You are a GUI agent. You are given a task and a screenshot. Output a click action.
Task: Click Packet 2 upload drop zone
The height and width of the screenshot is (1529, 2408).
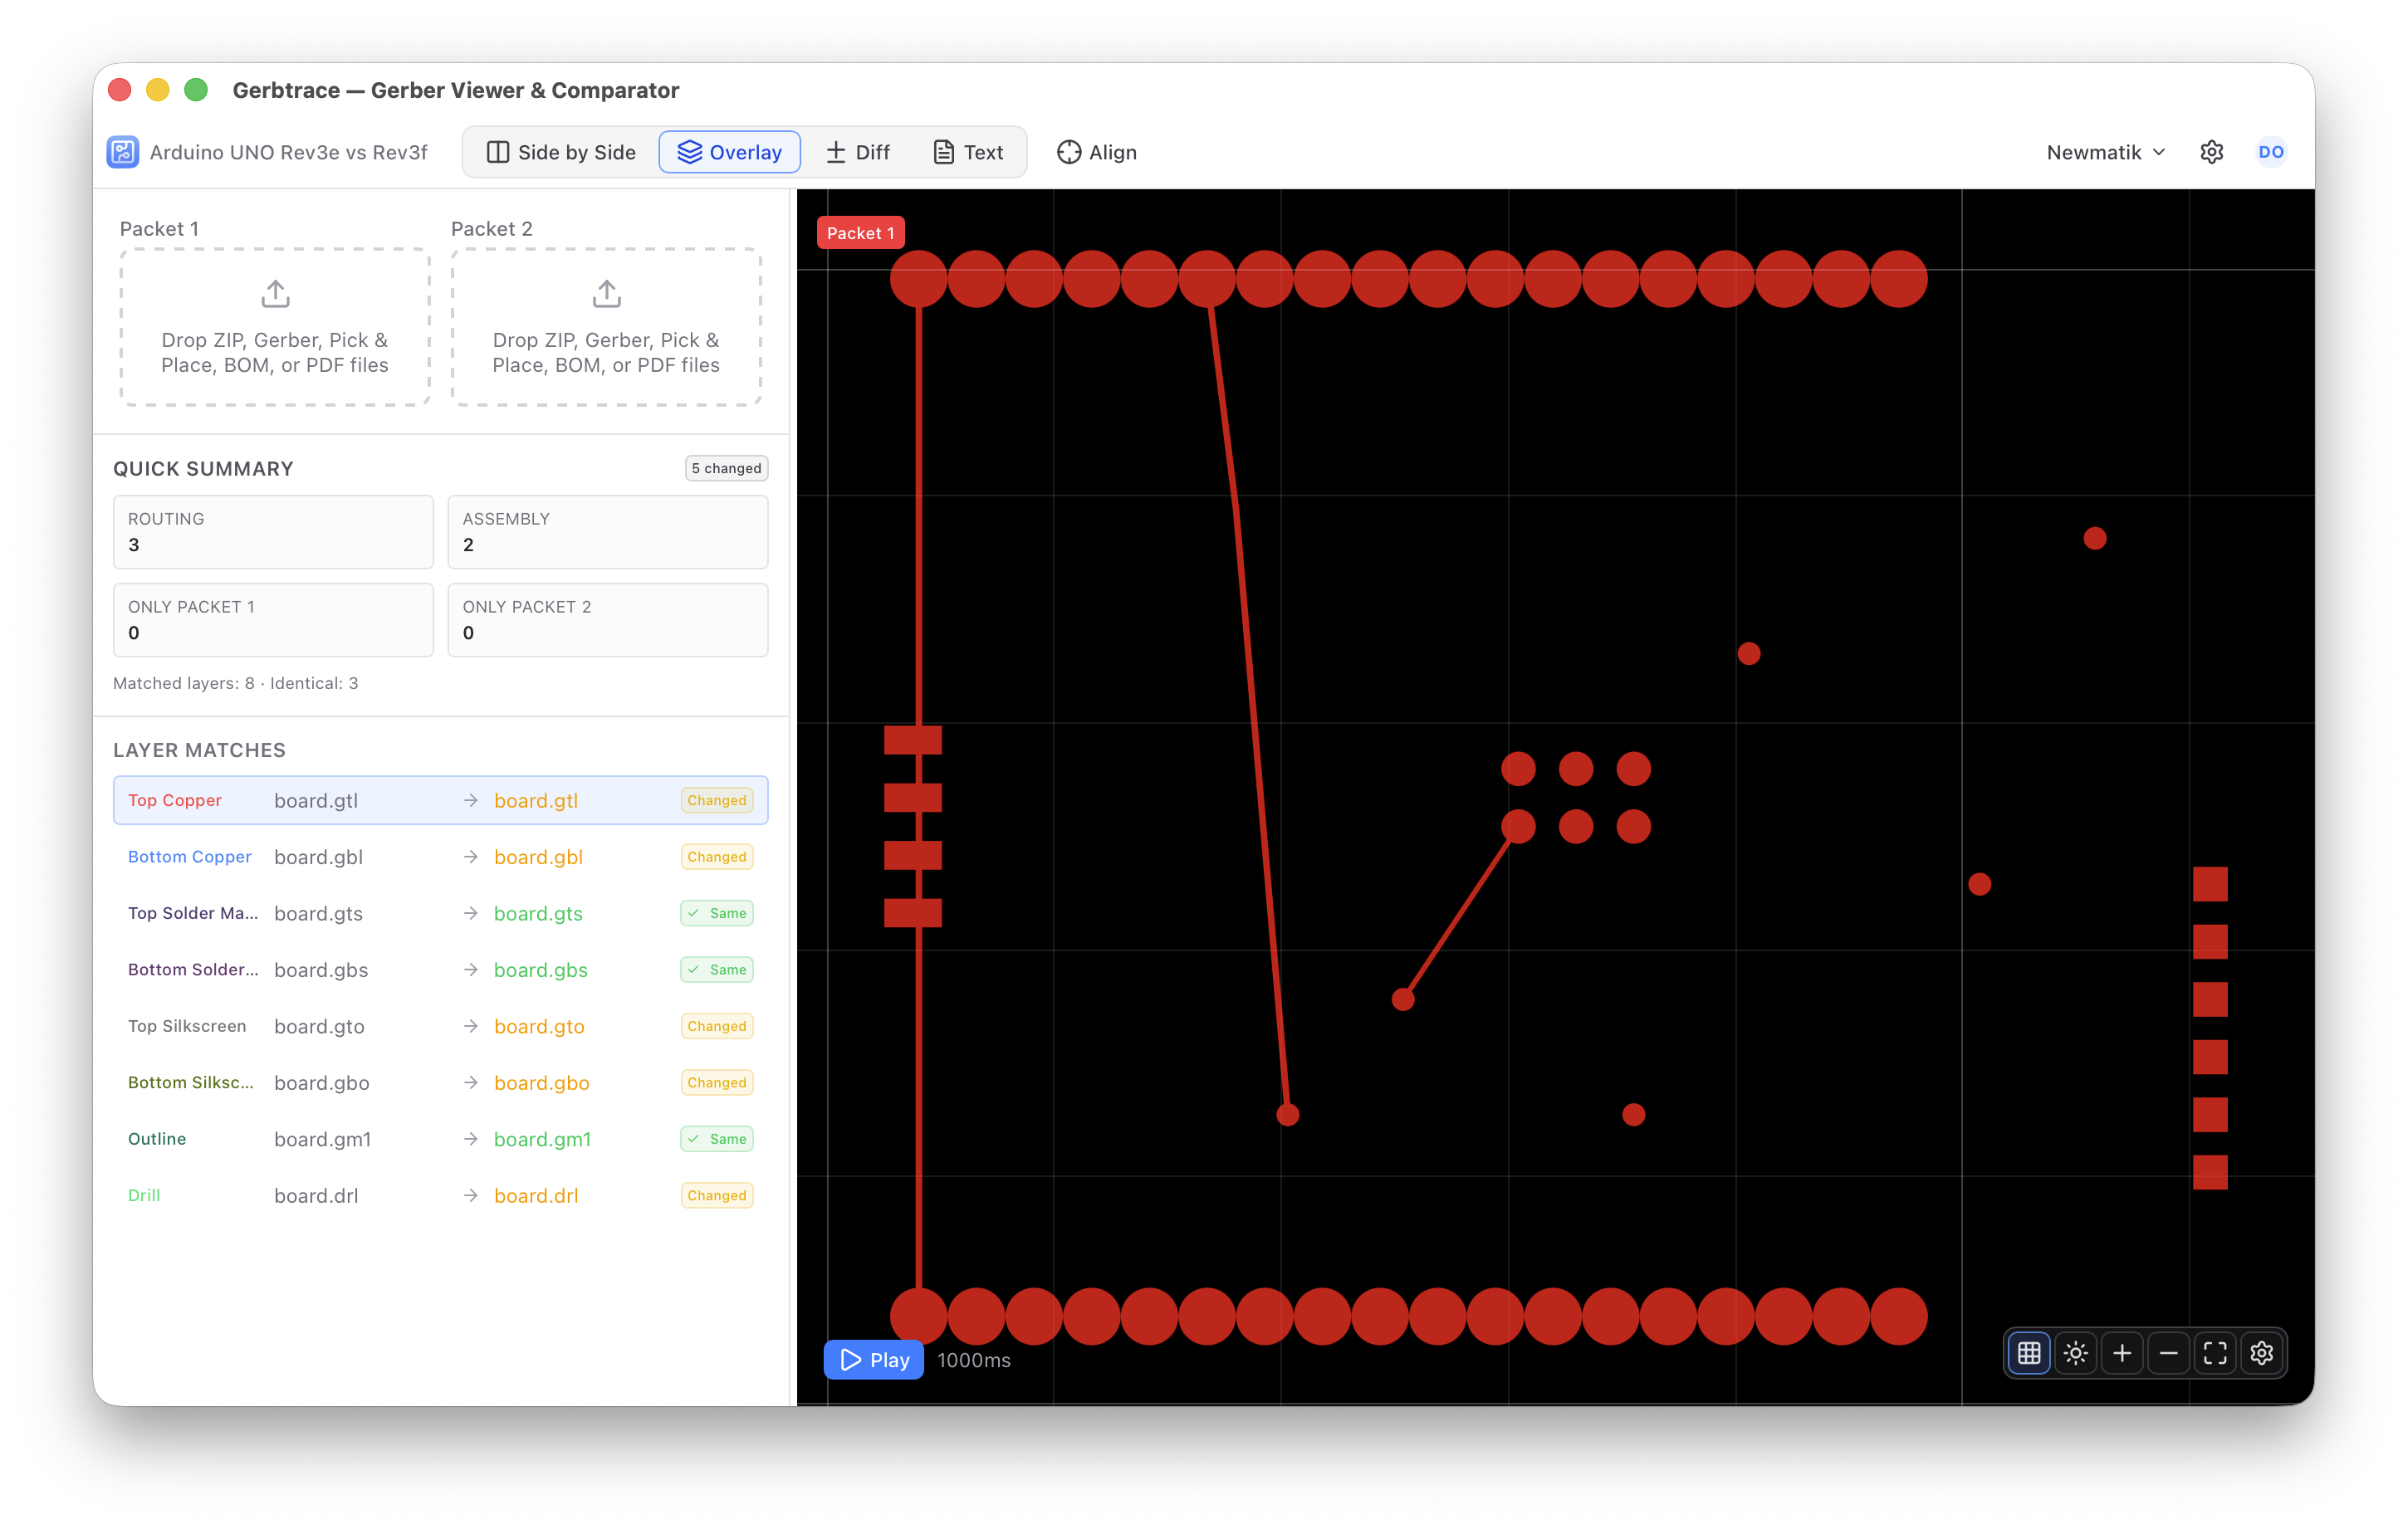tap(606, 327)
